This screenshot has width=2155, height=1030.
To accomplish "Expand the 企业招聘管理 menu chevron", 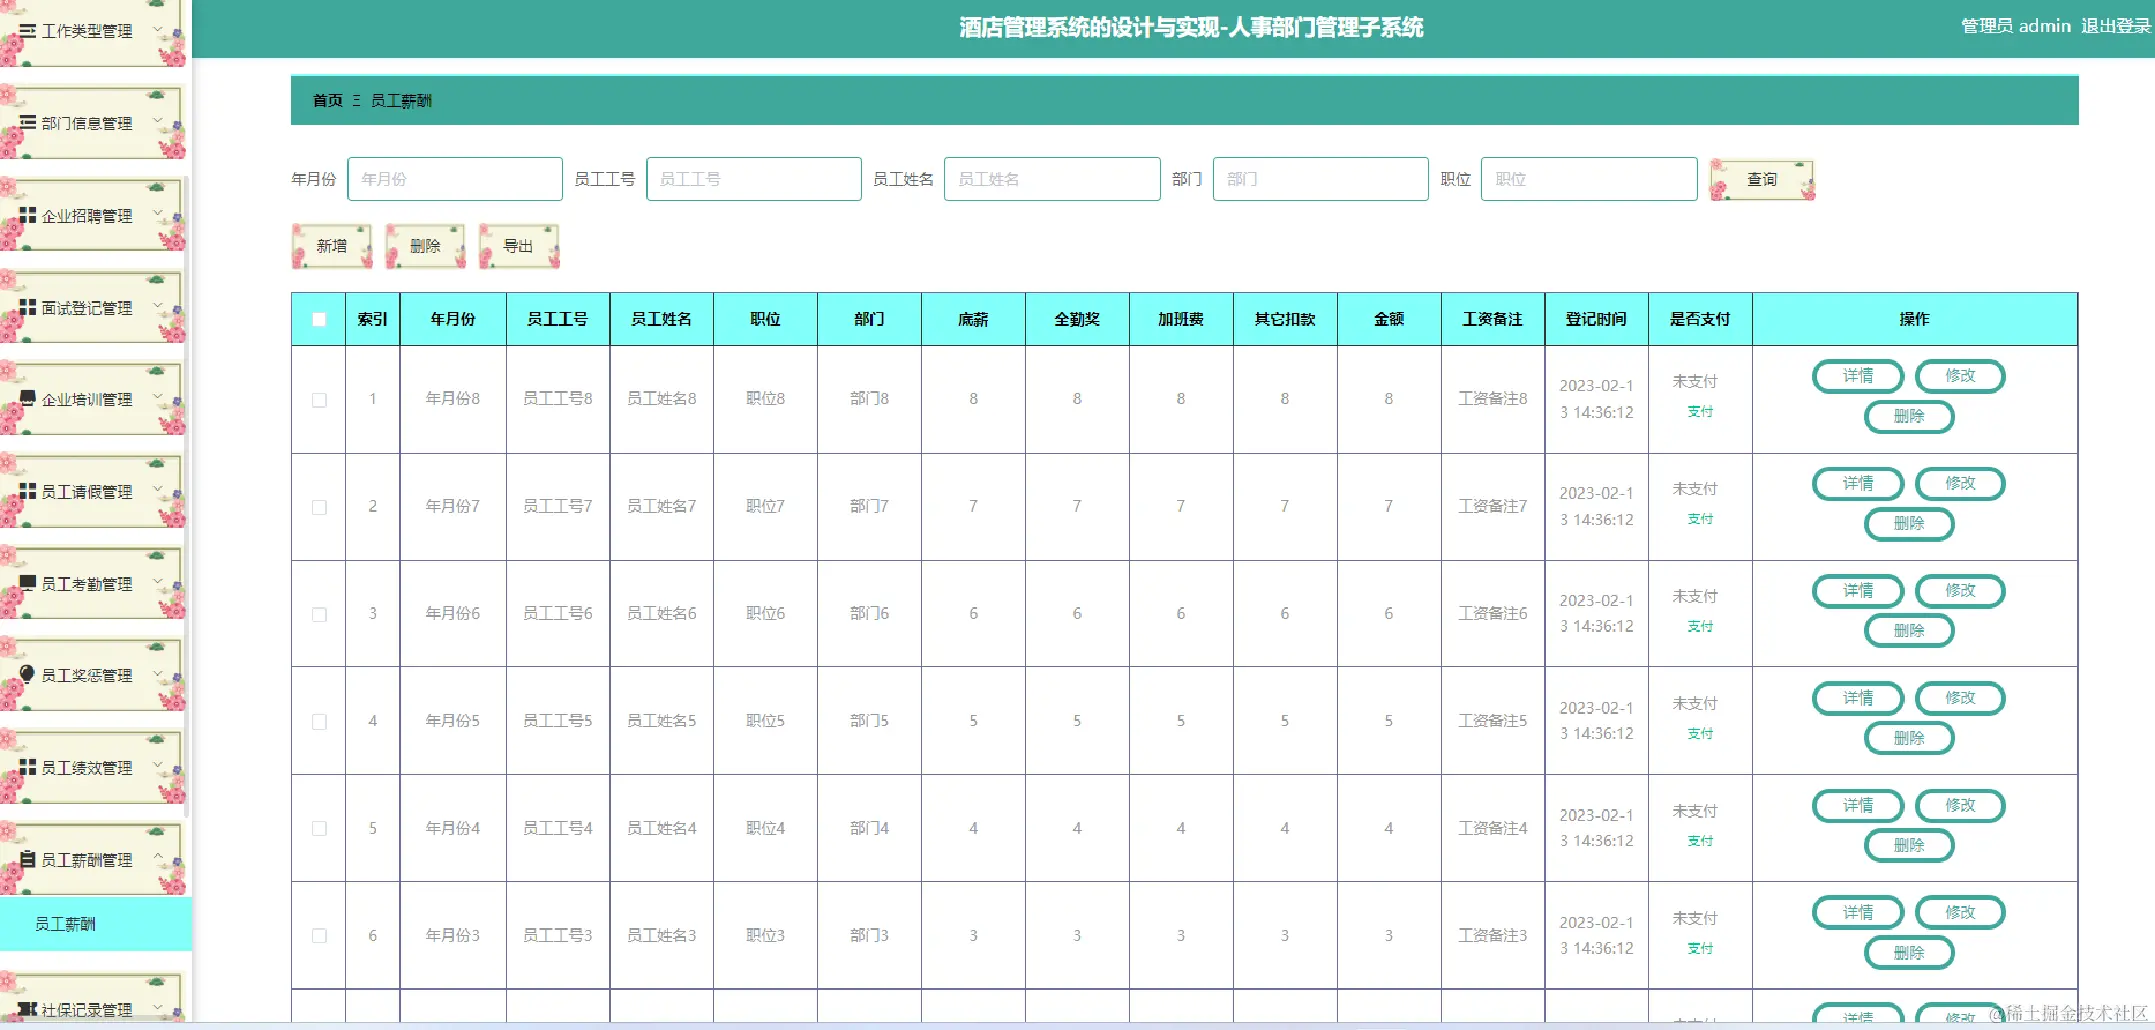I will coord(158,215).
